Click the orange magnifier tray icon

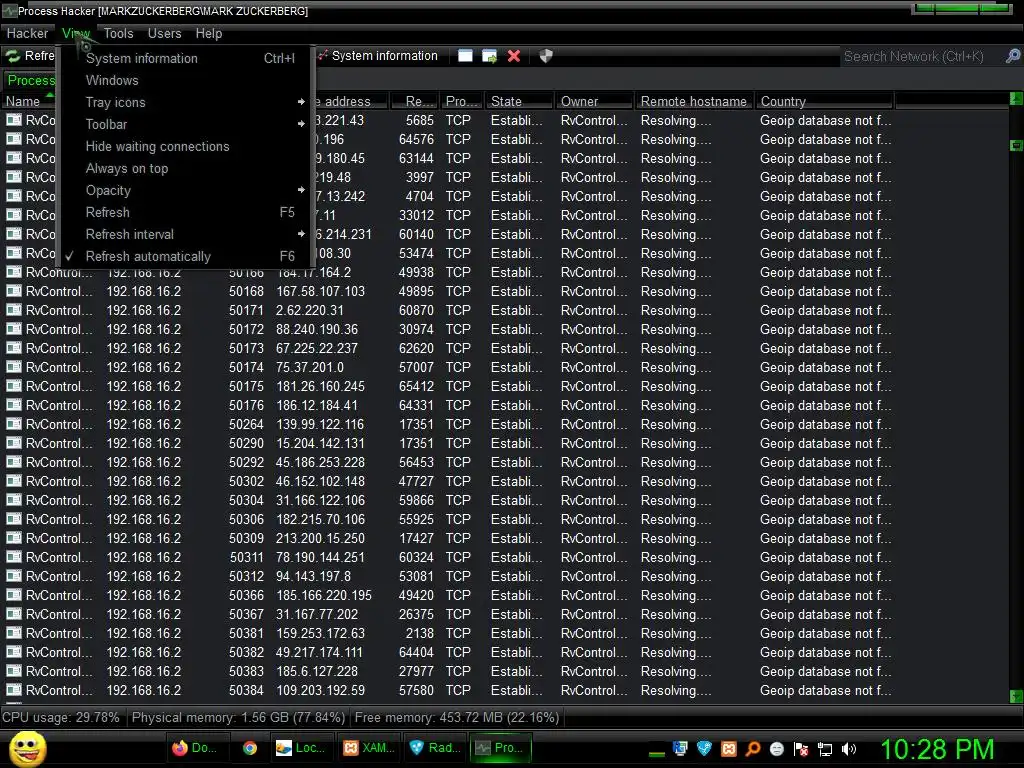point(752,749)
